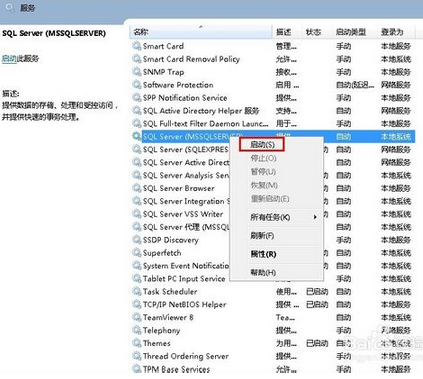
Task: Select the SQL Server VSS Writer name
Action: point(183,214)
